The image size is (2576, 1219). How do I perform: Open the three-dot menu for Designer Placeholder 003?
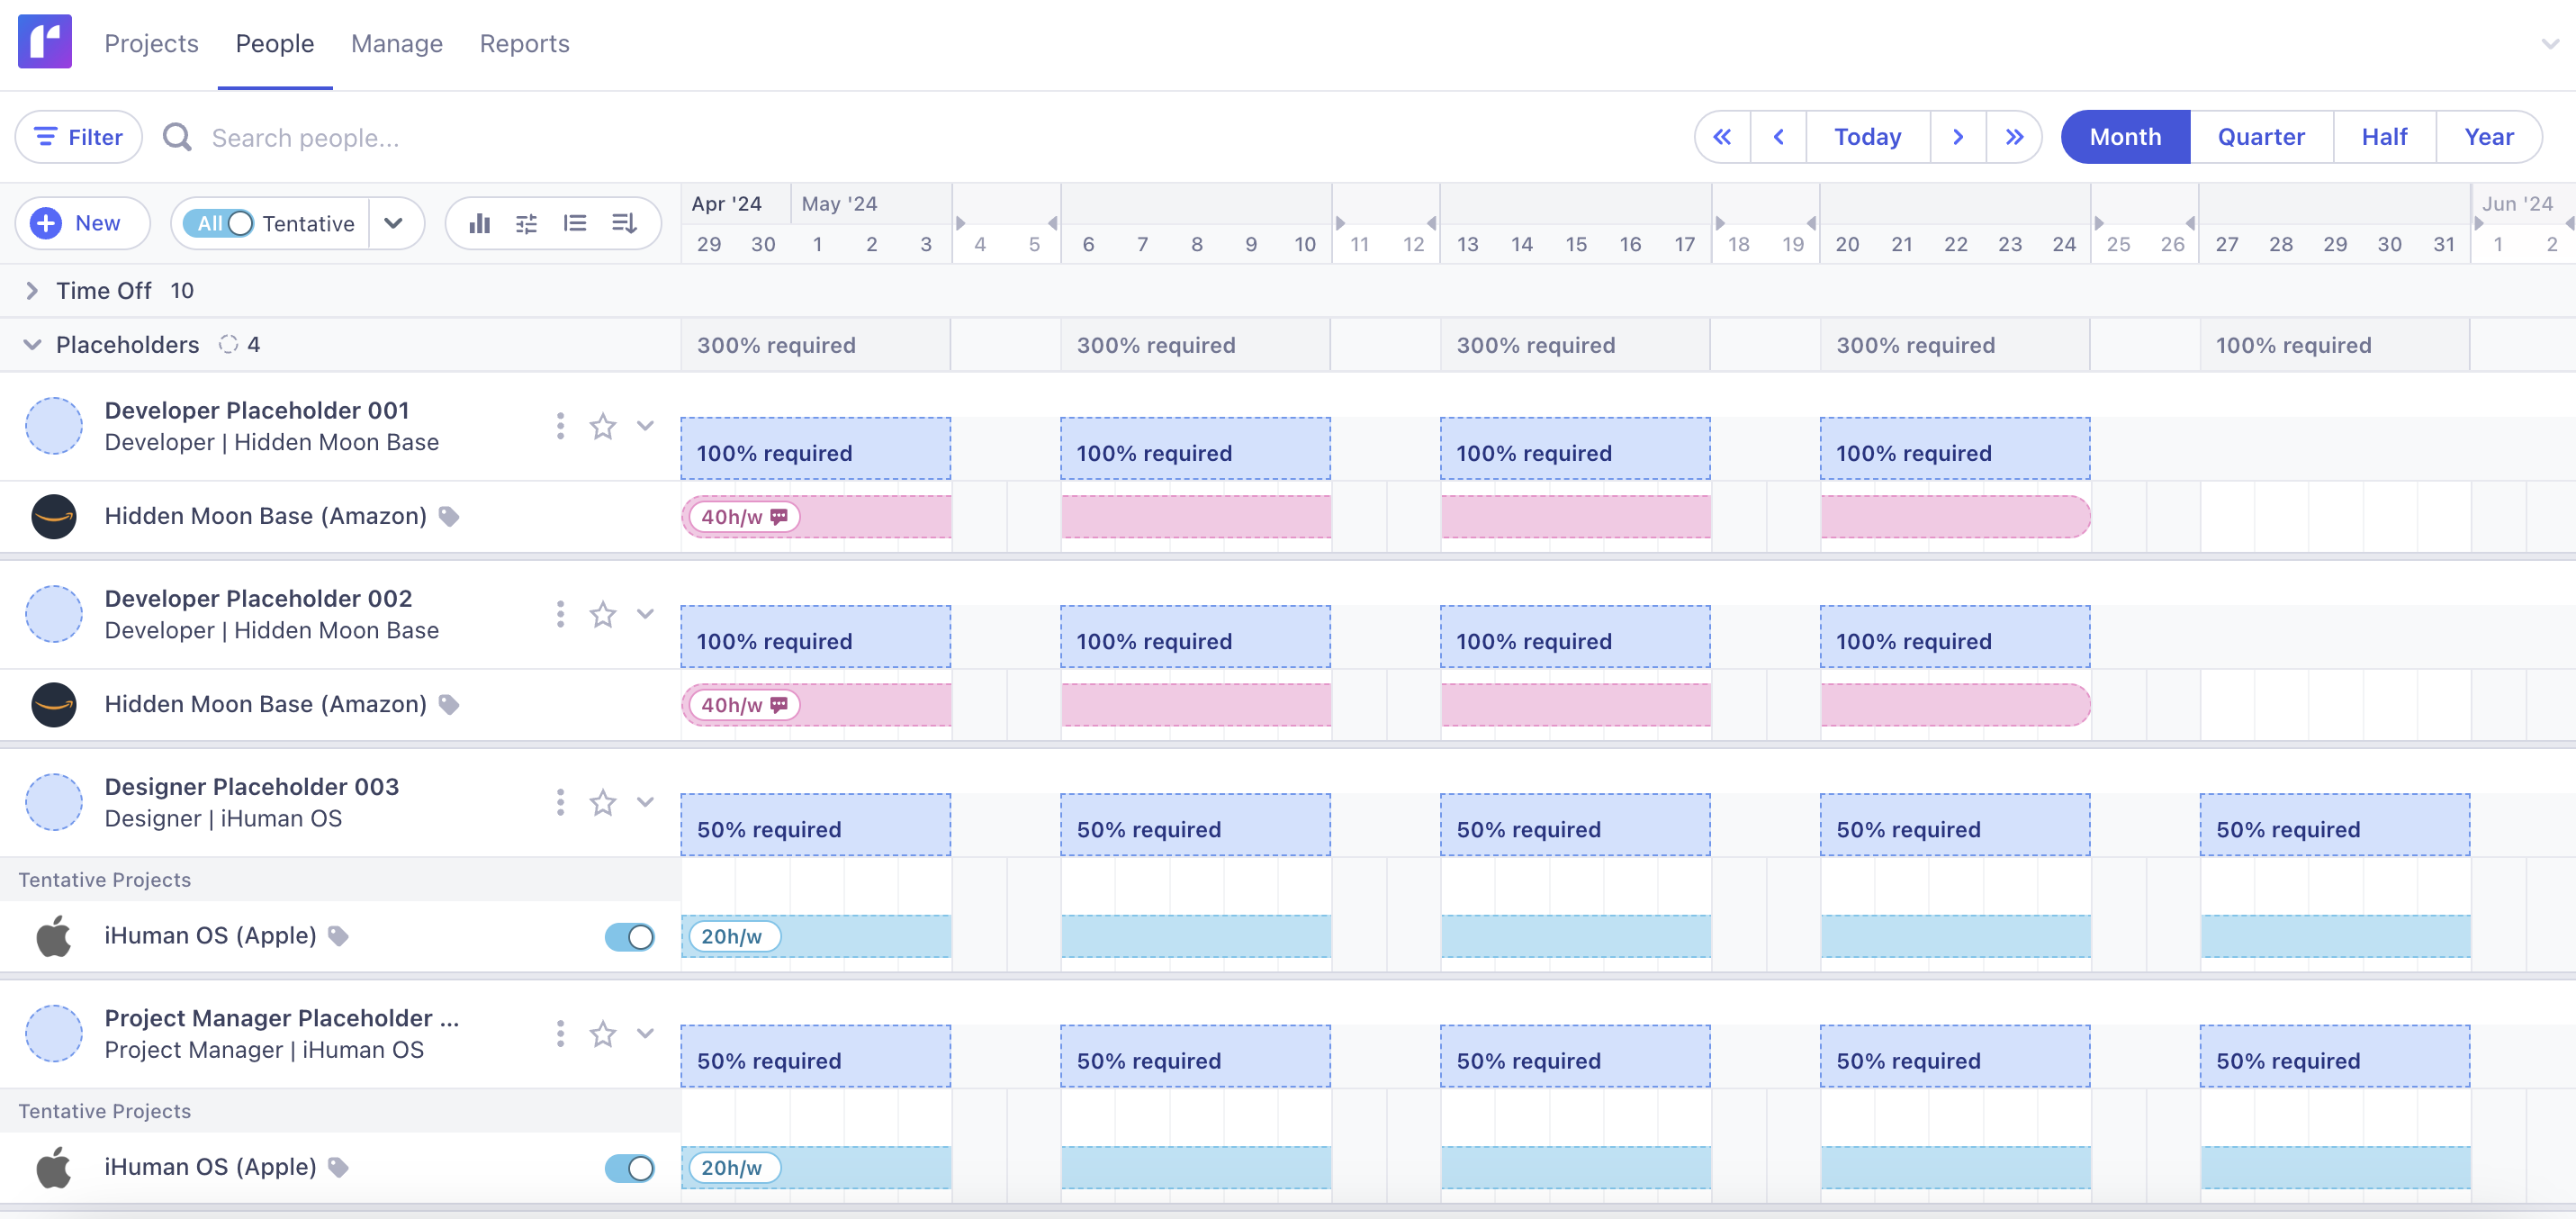(559, 801)
